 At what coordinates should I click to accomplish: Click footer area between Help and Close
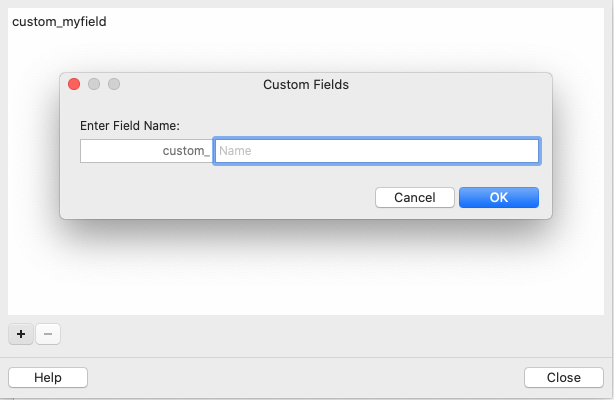point(300,377)
